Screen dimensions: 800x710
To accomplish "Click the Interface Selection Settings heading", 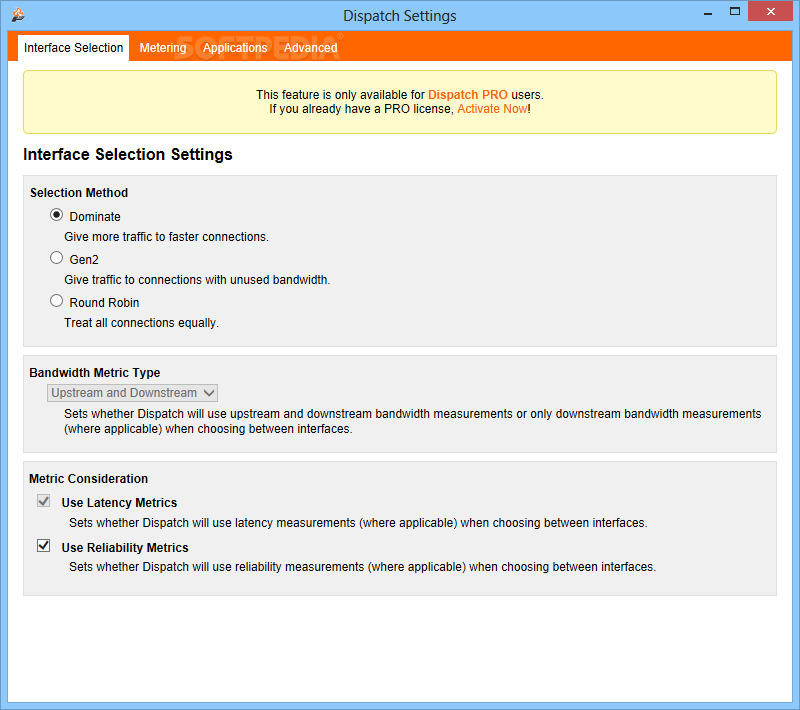I will coord(128,155).
